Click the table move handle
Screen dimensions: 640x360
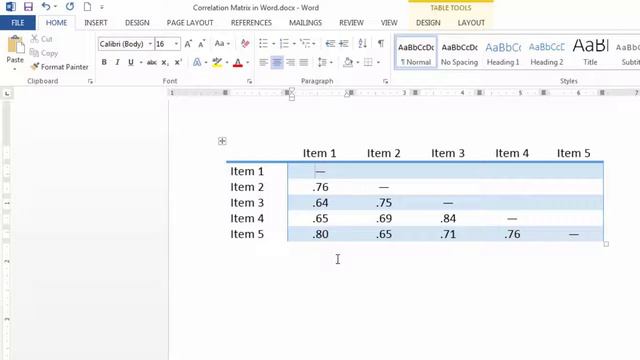point(222,141)
